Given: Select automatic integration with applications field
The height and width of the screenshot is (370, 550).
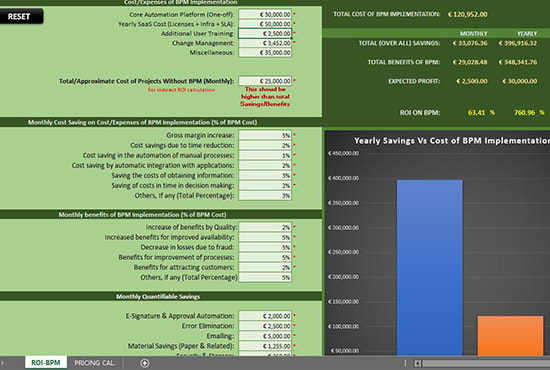Looking at the screenshot, I should 265,165.
